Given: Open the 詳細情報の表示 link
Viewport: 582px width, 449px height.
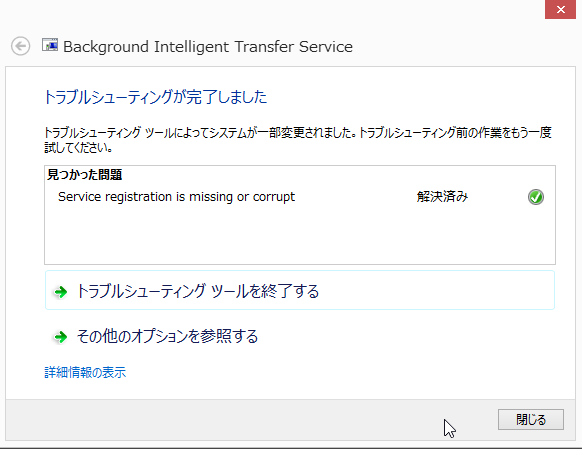Looking at the screenshot, I should coord(85,372).
